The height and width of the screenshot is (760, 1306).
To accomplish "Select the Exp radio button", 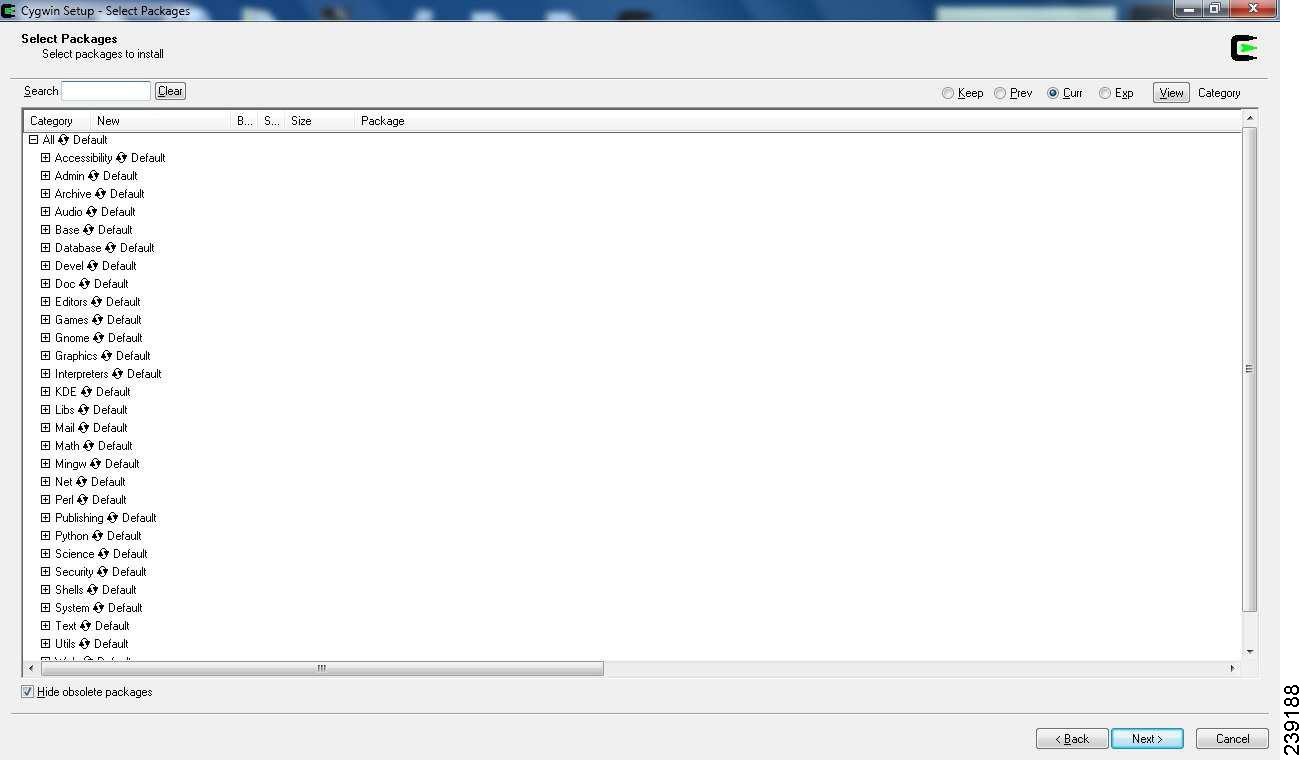I will 1105,93.
